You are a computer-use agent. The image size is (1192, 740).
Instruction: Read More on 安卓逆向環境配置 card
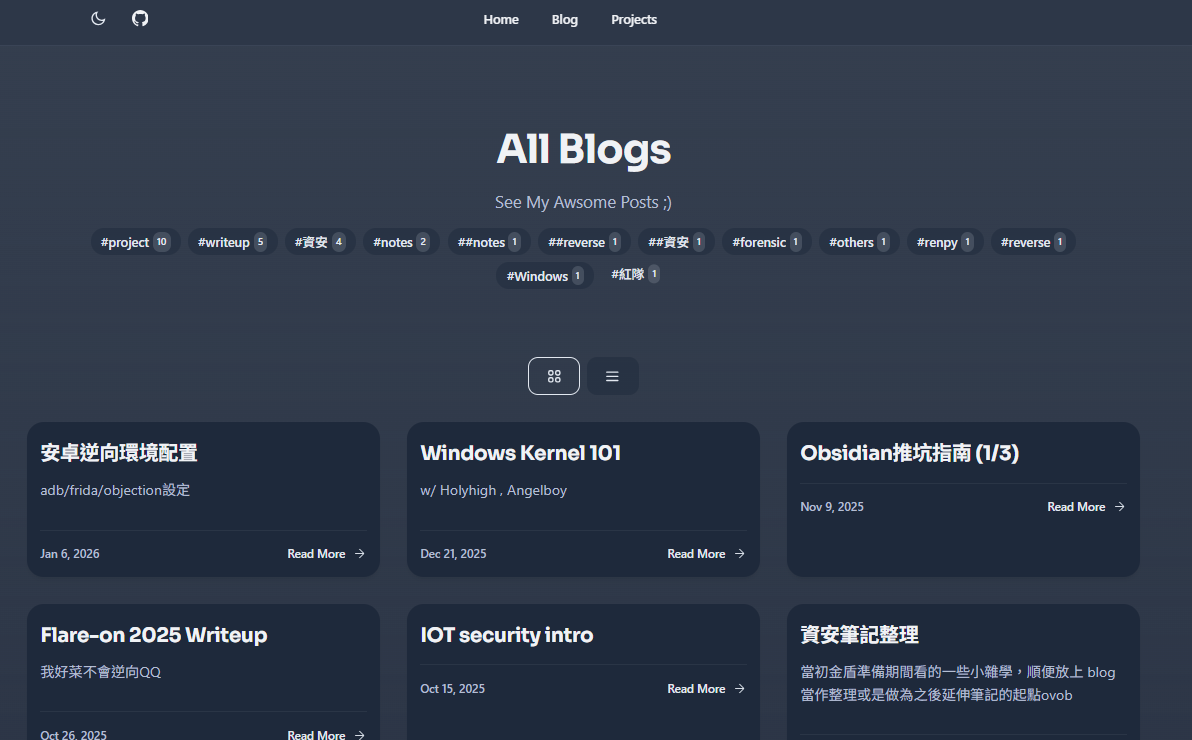326,554
